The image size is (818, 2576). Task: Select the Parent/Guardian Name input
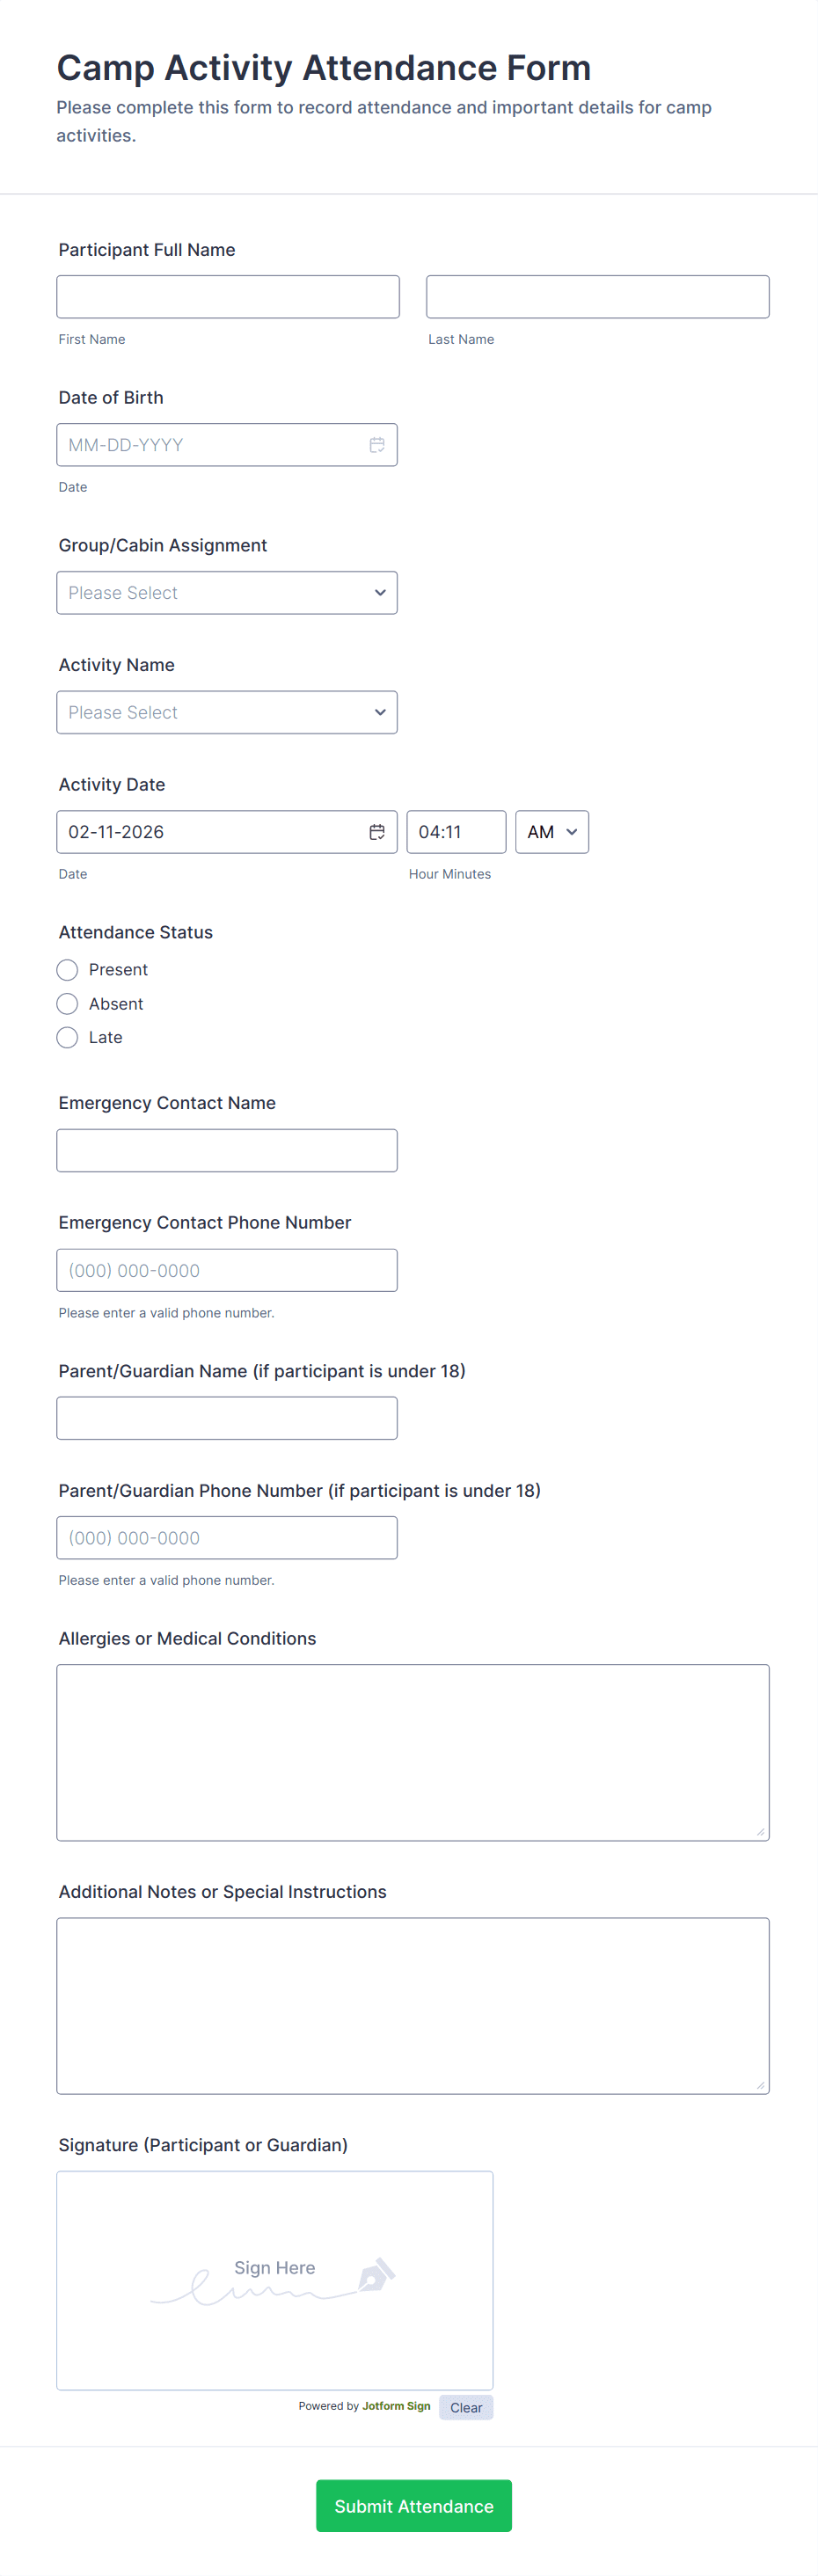click(227, 1419)
